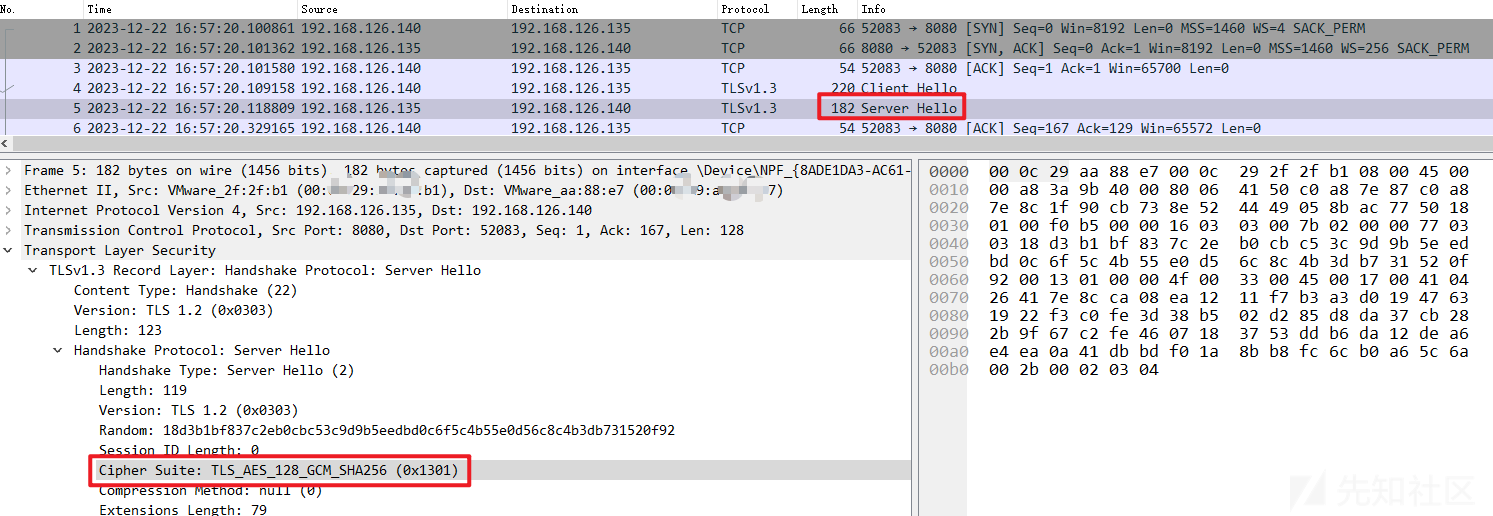
Task: Expand the Frame 5 details node
Action: (x=9, y=171)
